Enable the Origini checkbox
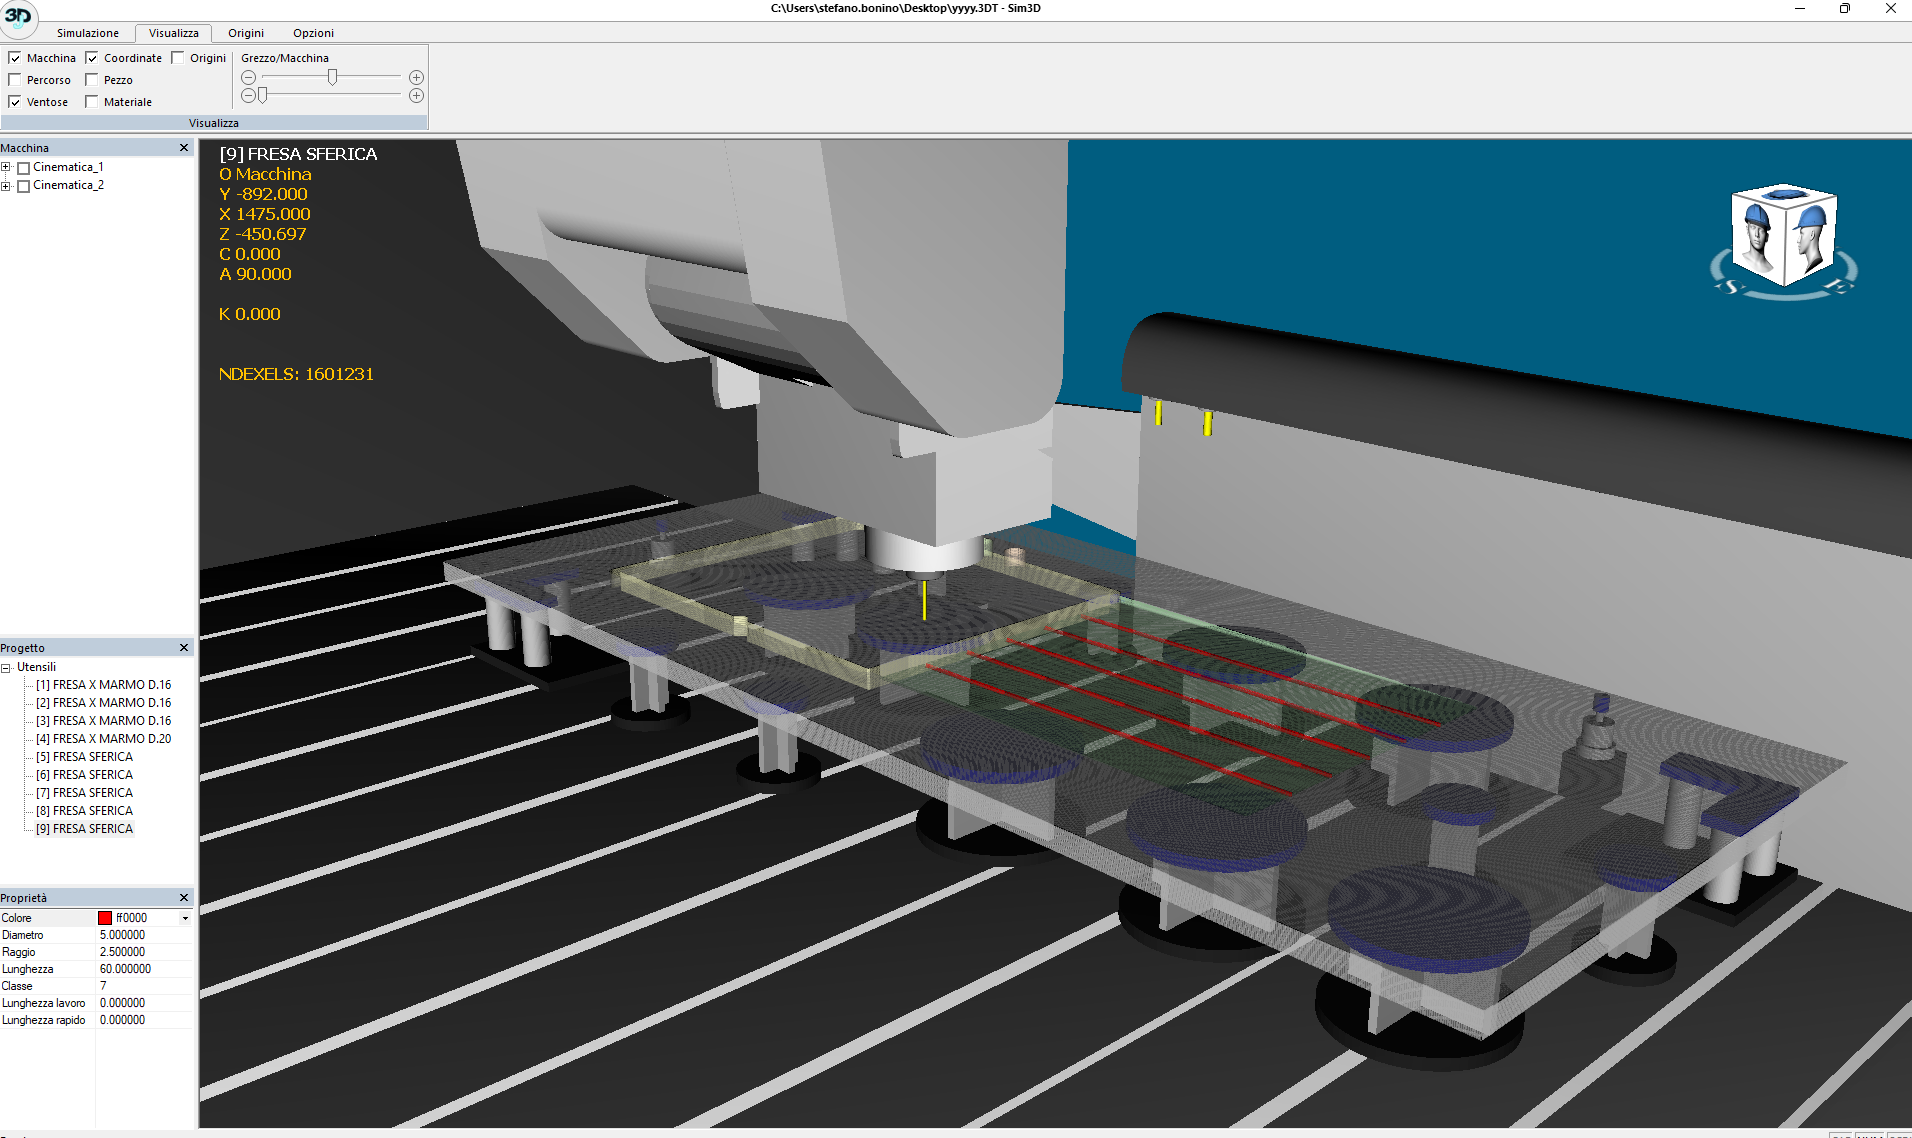Screen dimensions: 1912x1138 click(x=178, y=58)
